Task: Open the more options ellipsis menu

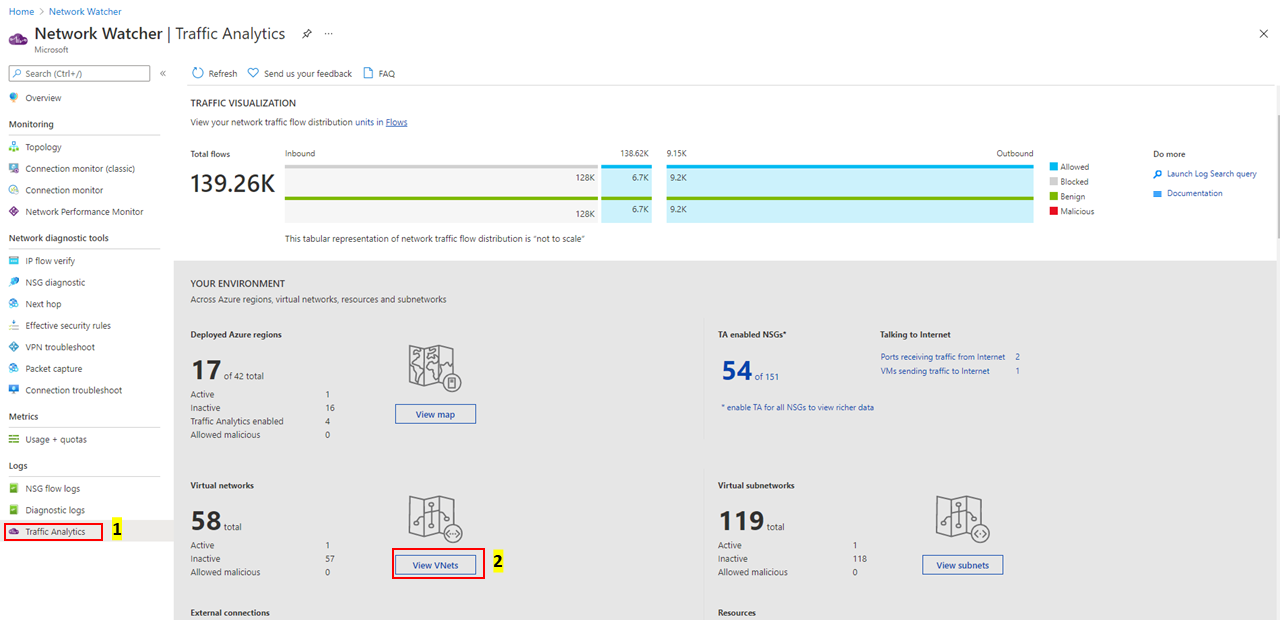Action: point(329,34)
